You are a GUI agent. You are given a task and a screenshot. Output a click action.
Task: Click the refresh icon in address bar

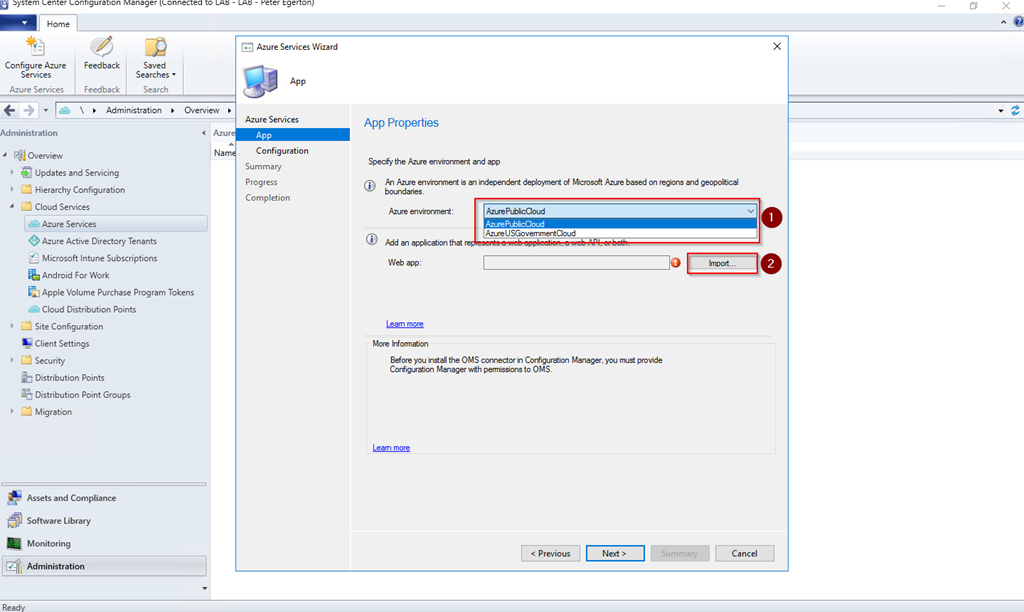point(1016,110)
